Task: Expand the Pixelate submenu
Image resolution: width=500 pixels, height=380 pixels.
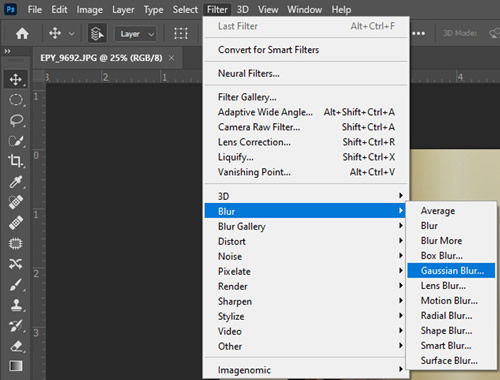Action: (306, 271)
